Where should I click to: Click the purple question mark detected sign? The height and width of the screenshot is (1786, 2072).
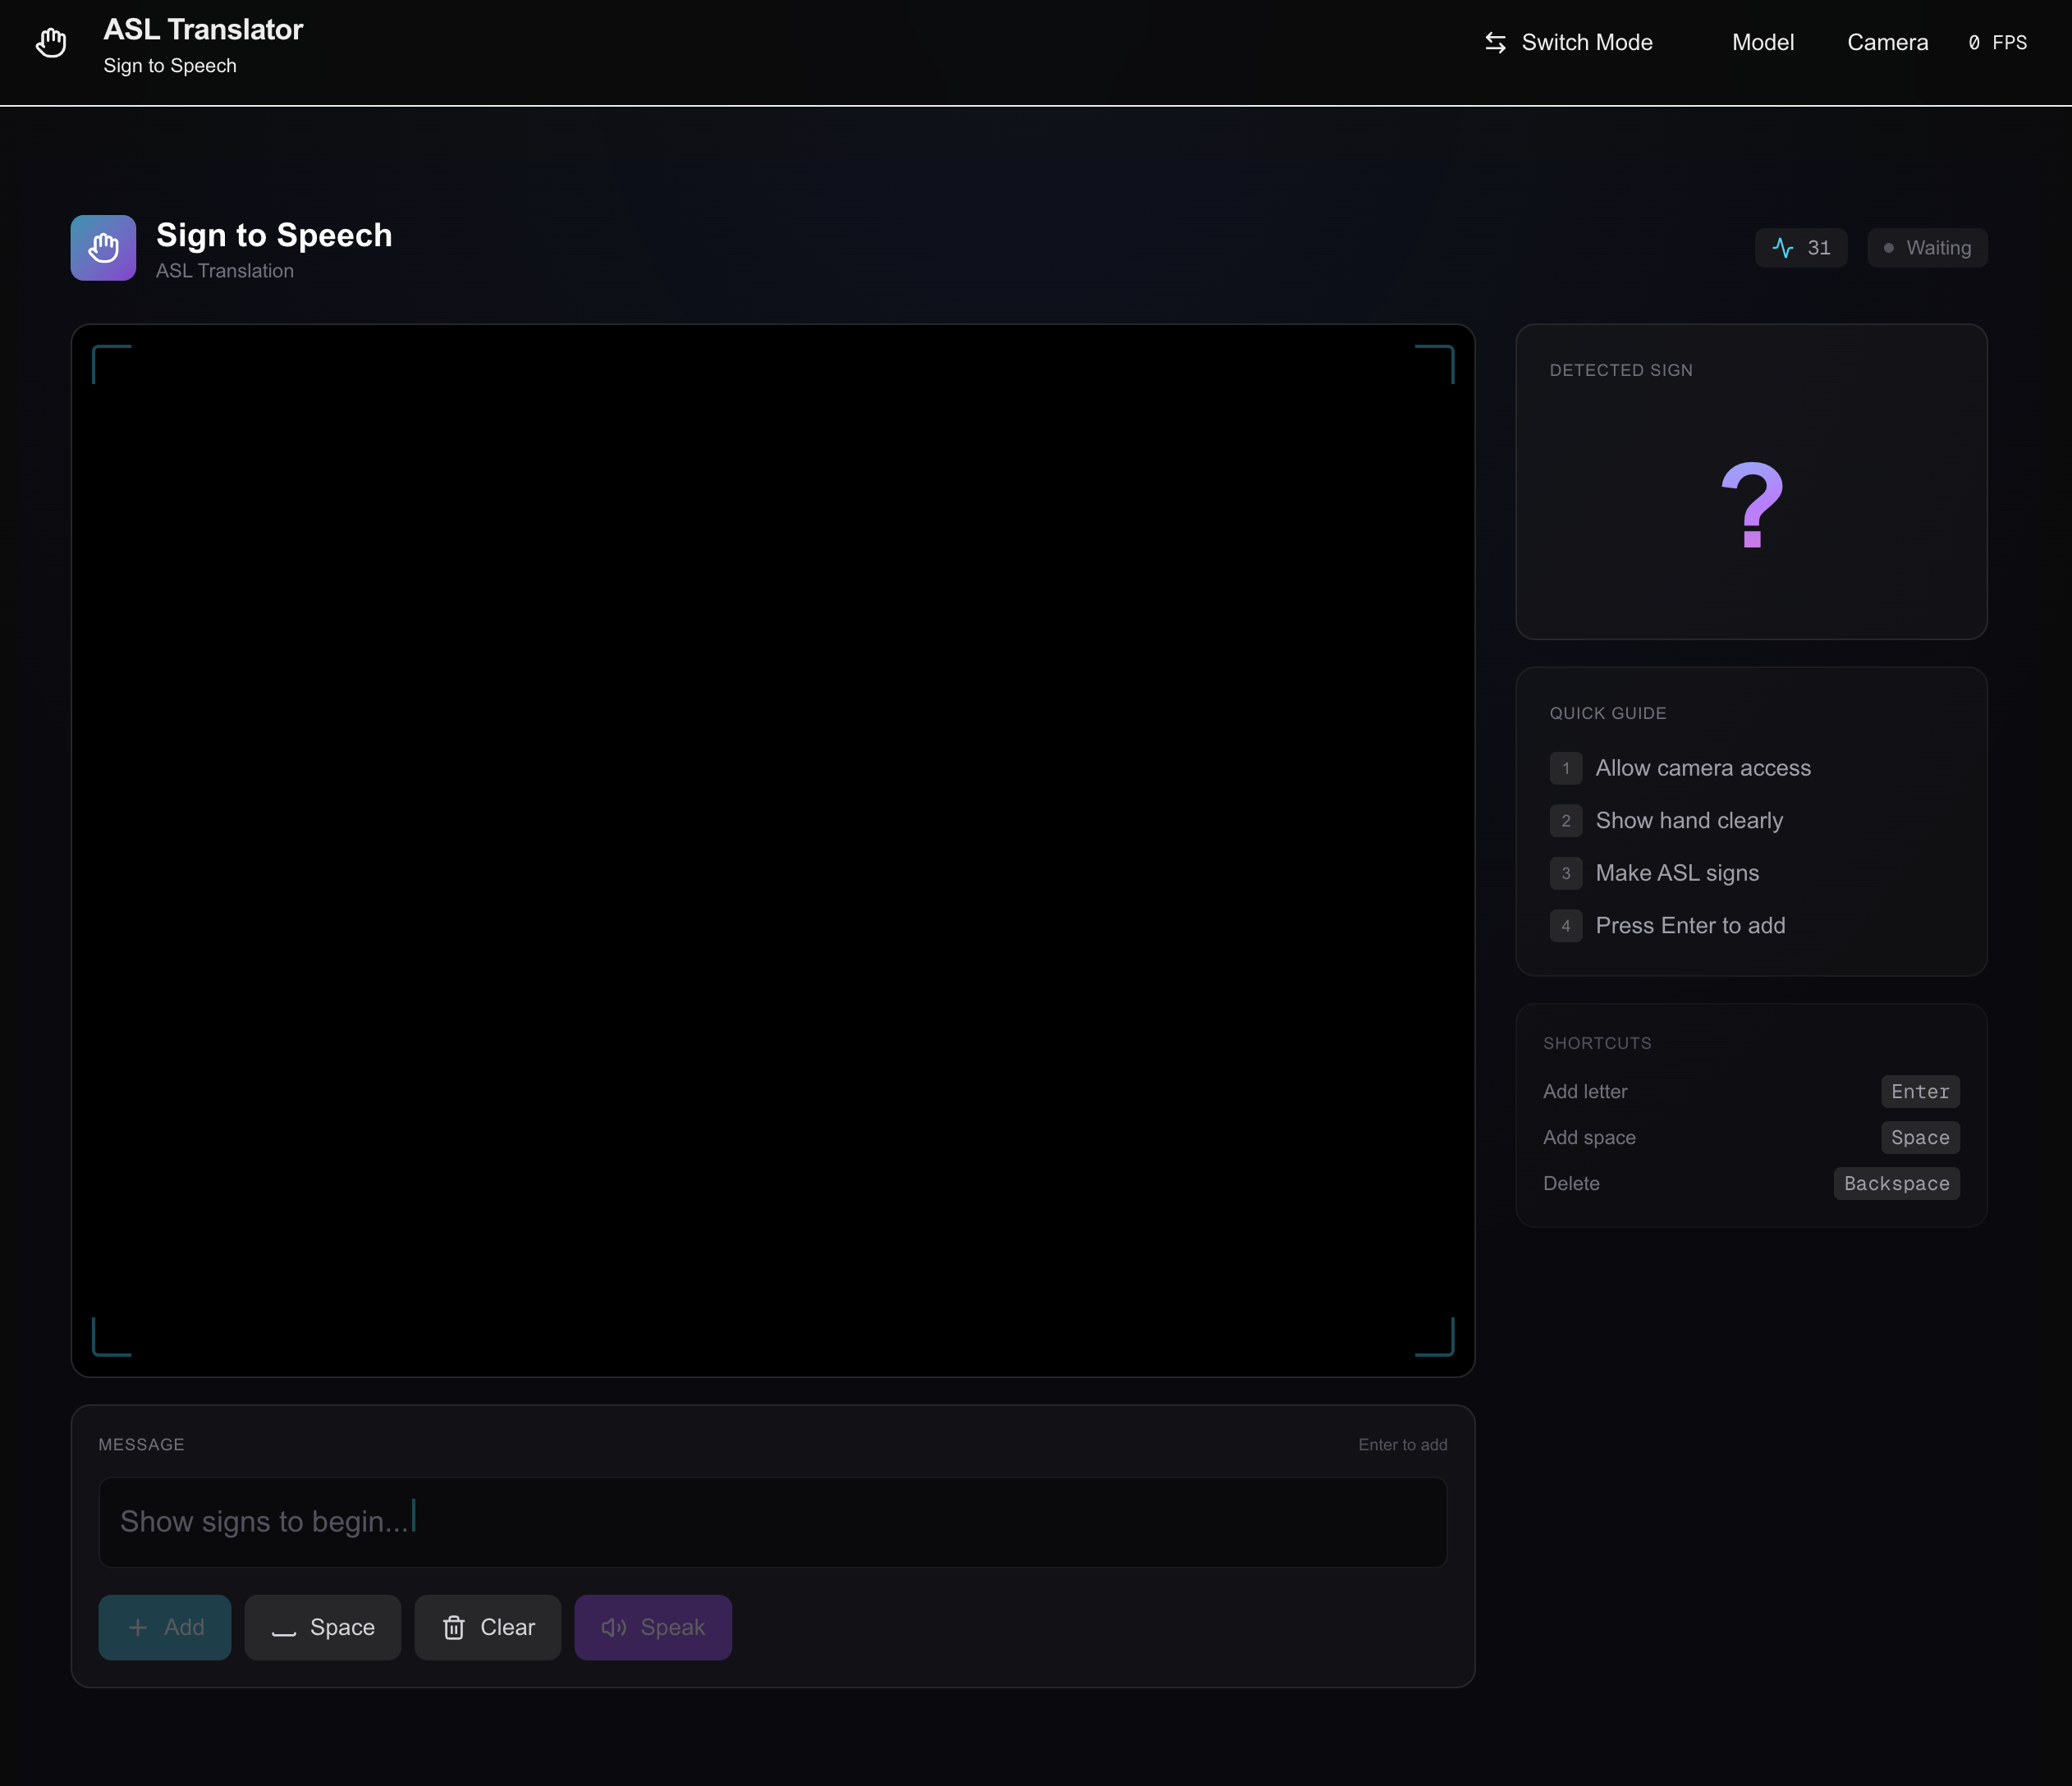pos(1751,505)
